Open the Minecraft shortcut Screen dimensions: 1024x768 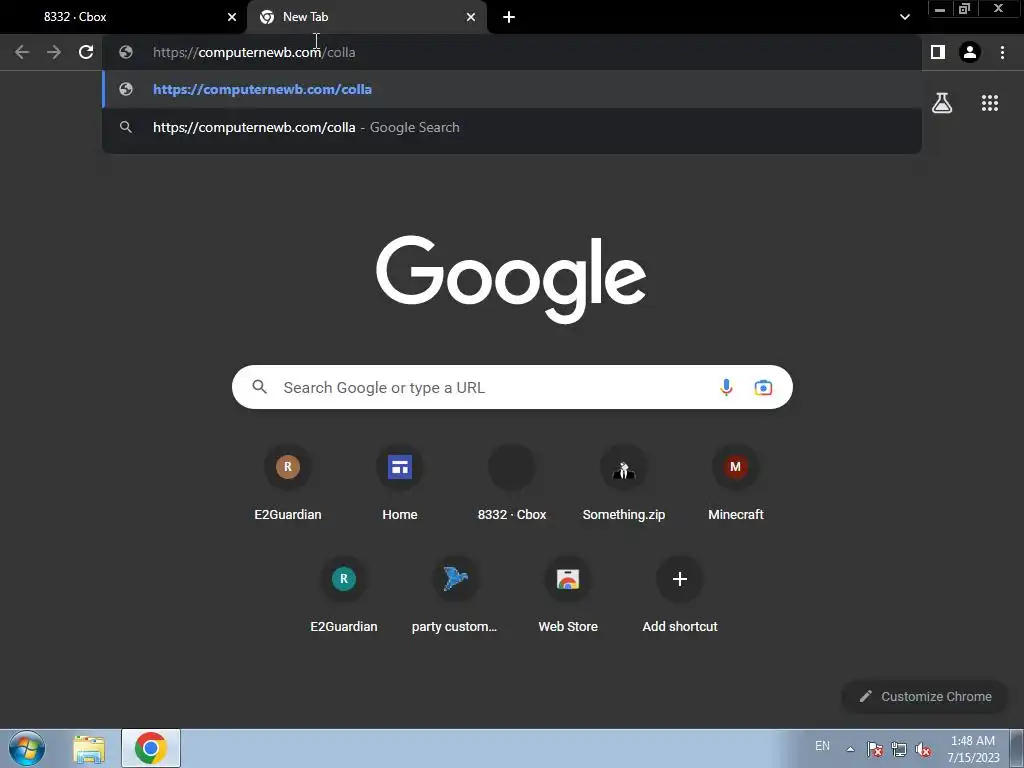click(736, 484)
